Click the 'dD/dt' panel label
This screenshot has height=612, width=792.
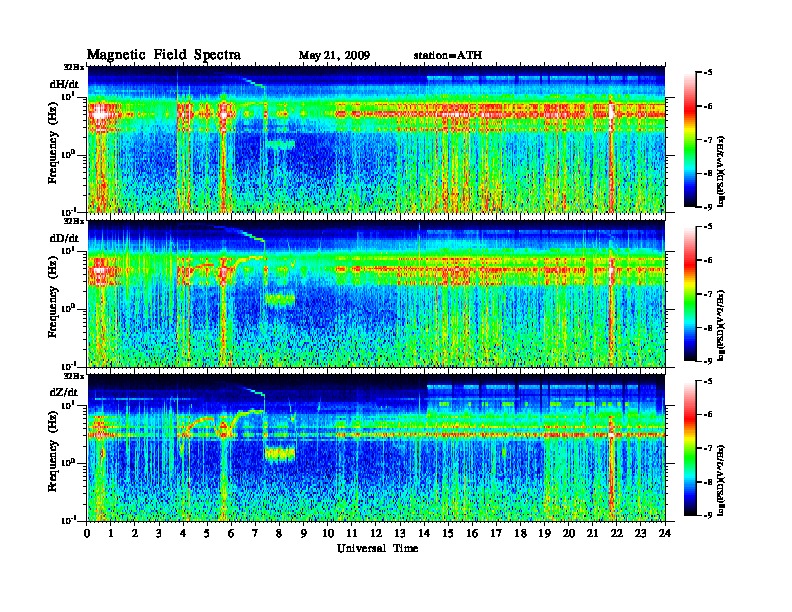64,238
